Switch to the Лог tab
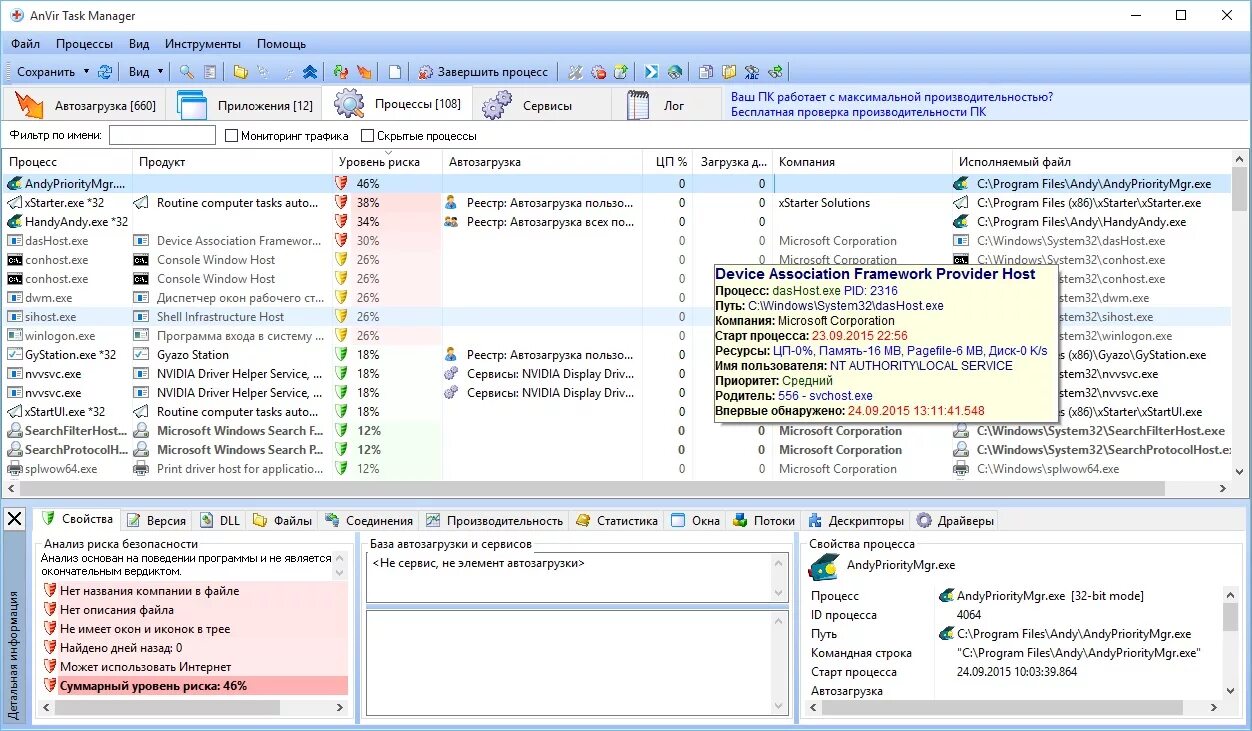The width and height of the screenshot is (1252, 731). (x=666, y=105)
